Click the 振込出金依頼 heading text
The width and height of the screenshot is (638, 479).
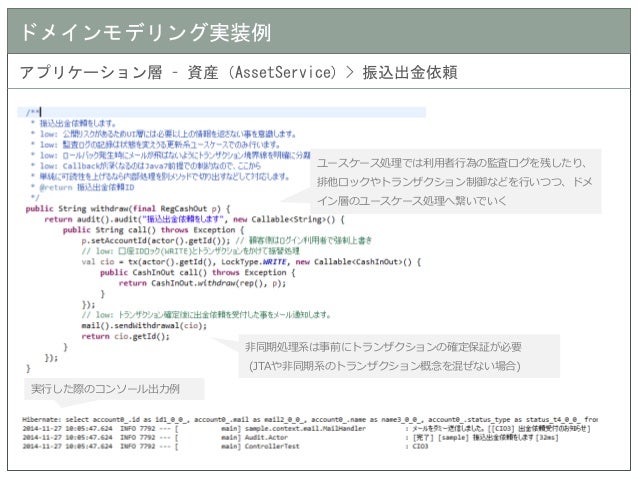pos(410,72)
